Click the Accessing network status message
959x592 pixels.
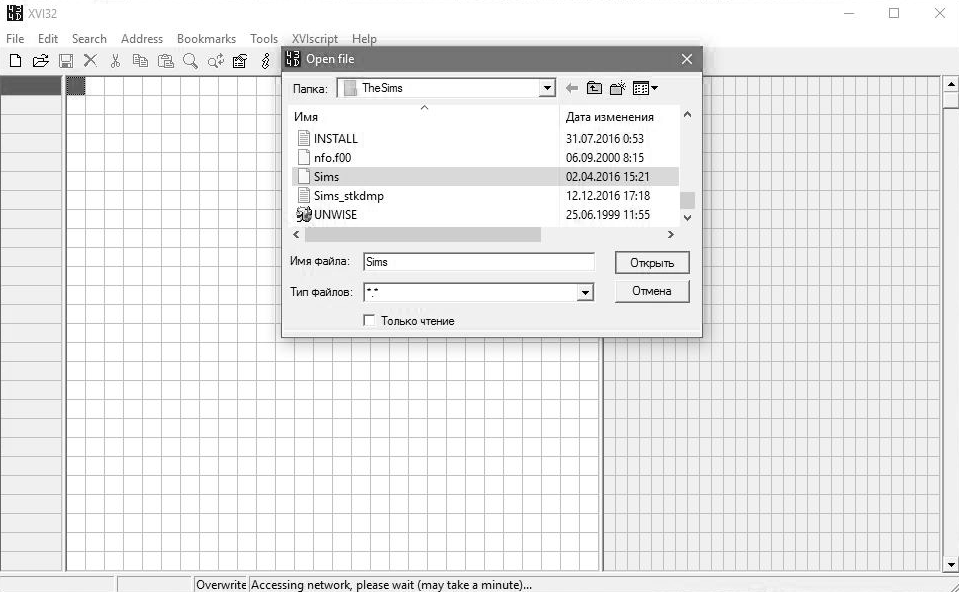391,585
